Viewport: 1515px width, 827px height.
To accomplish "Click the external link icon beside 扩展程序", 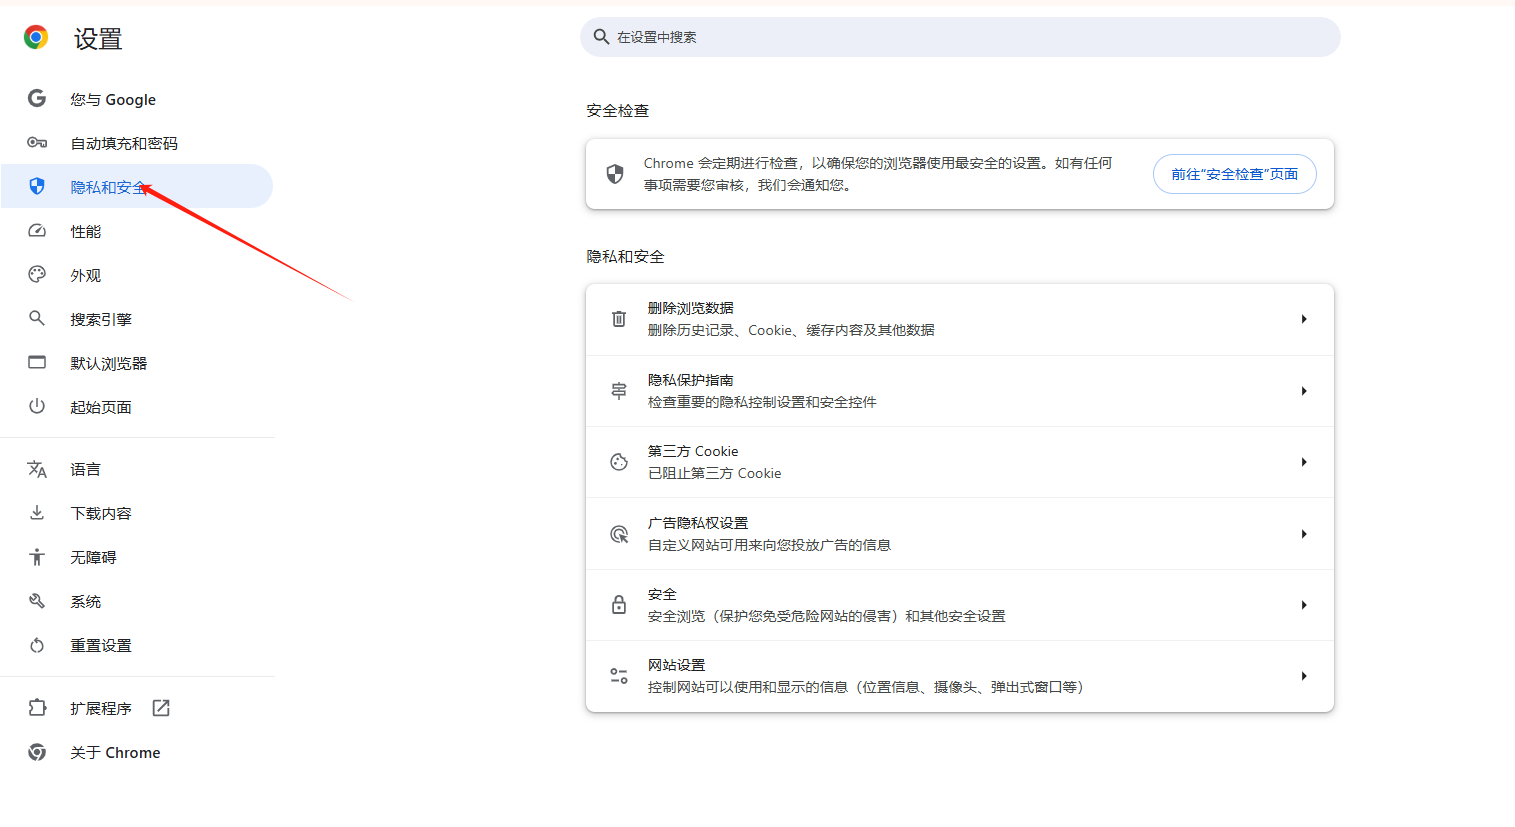I will point(161,708).
